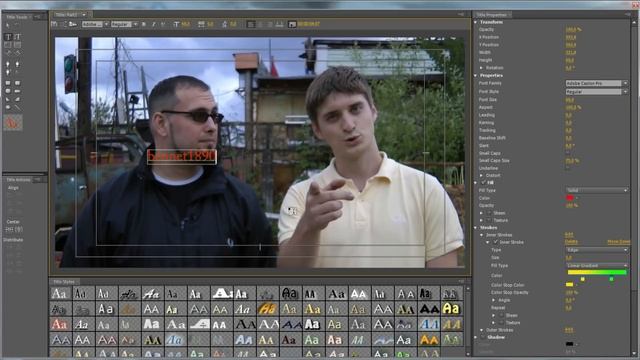The width and height of the screenshot is (640, 360).
Task: Click the align left text icon
Action: [251, 24]
